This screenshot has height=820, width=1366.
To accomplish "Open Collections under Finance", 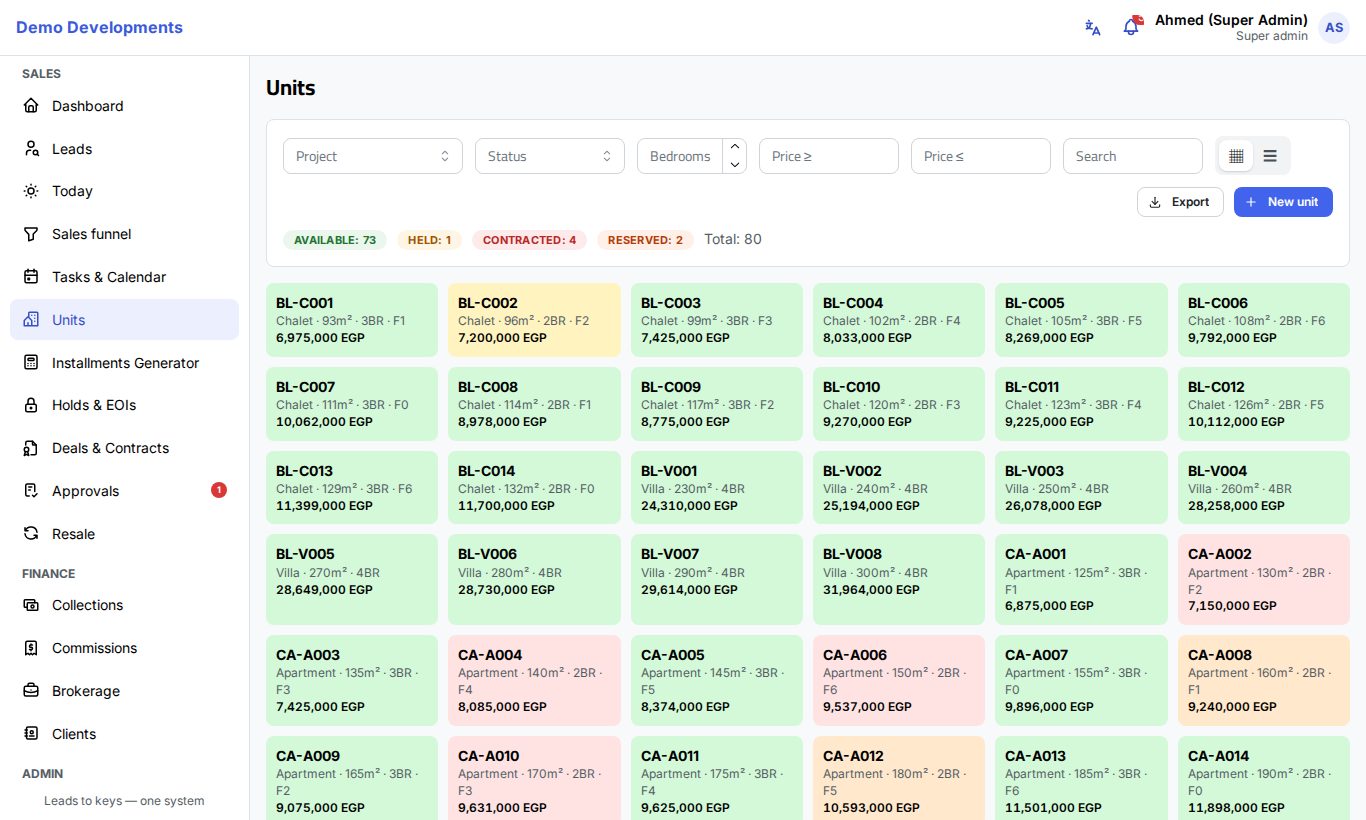I will point(125,605).
